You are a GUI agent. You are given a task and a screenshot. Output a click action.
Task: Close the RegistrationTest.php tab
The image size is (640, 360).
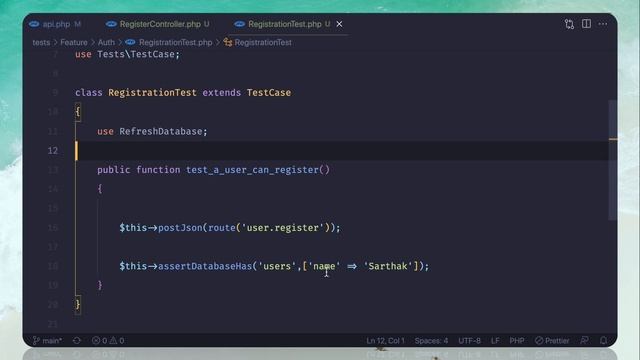coord(339,24)
